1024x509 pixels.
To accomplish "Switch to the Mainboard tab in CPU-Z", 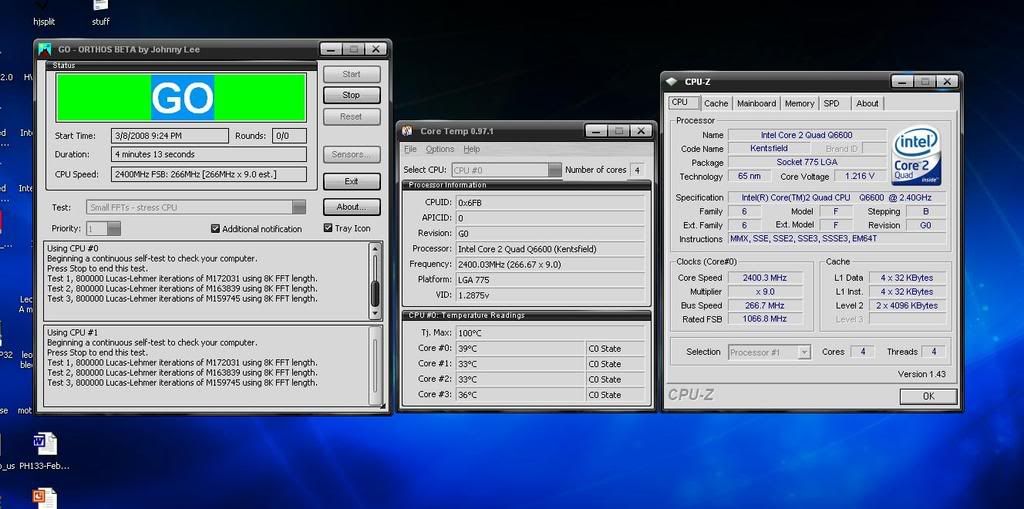I will click(756, 103).
